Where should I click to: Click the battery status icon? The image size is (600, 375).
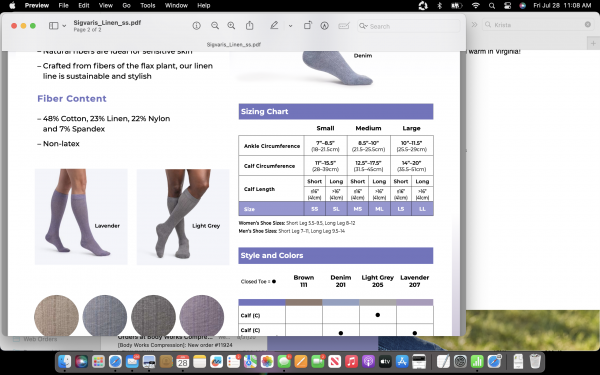(457, 5)
